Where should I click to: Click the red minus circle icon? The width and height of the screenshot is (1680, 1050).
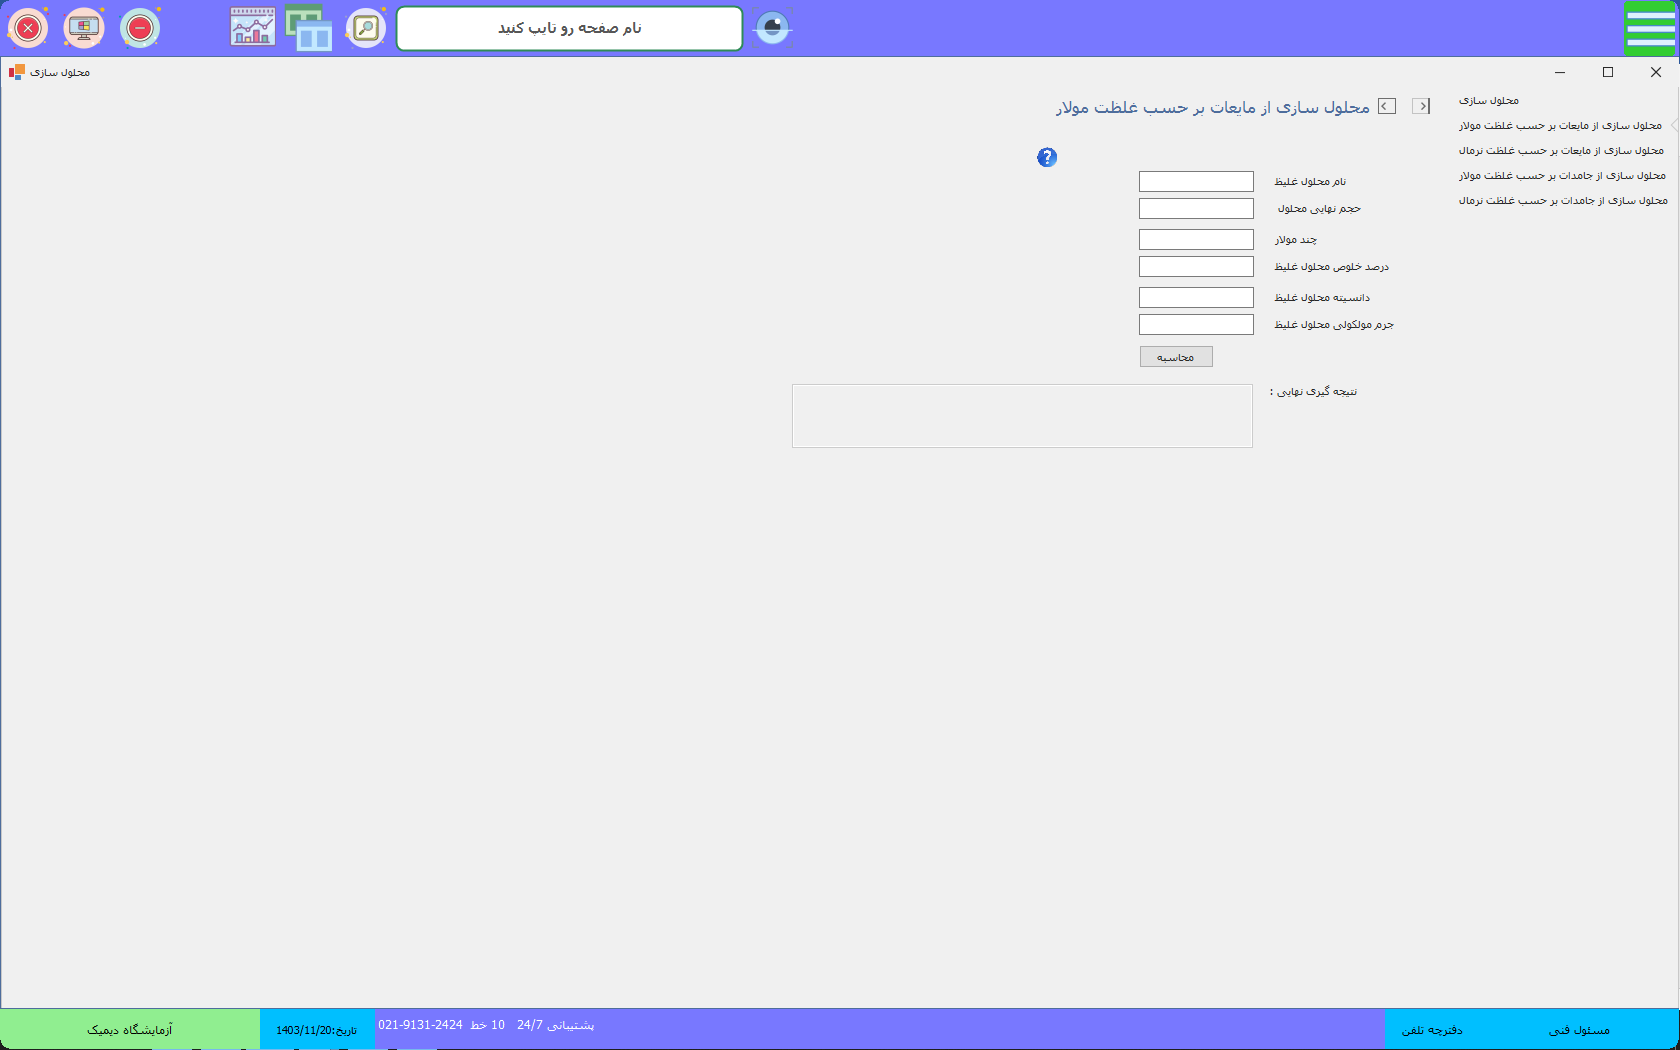pyautogui.click(x=140, y=28)
